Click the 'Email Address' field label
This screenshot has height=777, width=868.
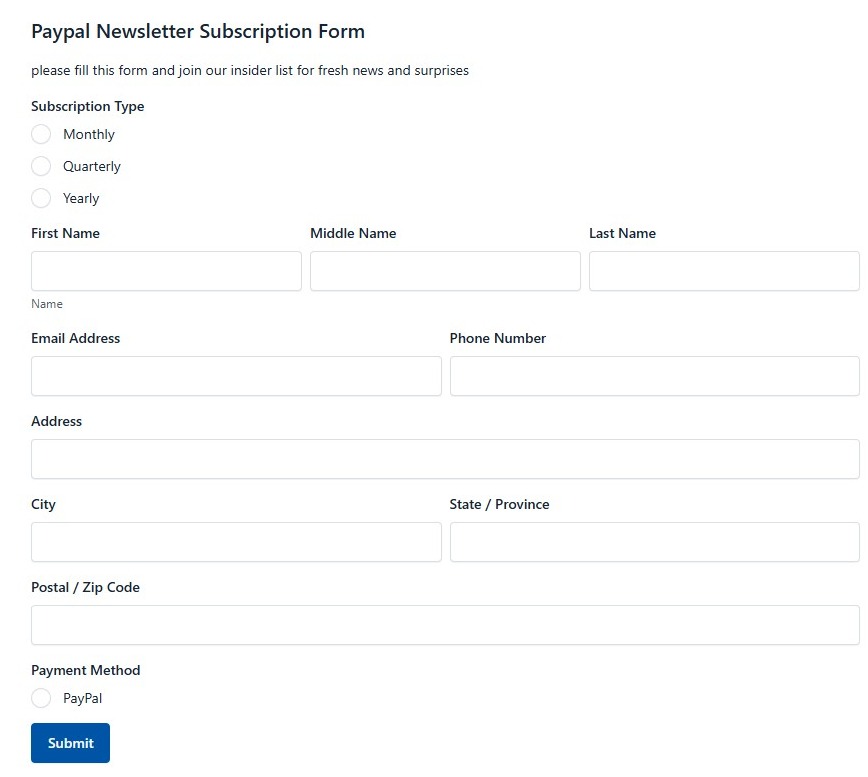75,338
